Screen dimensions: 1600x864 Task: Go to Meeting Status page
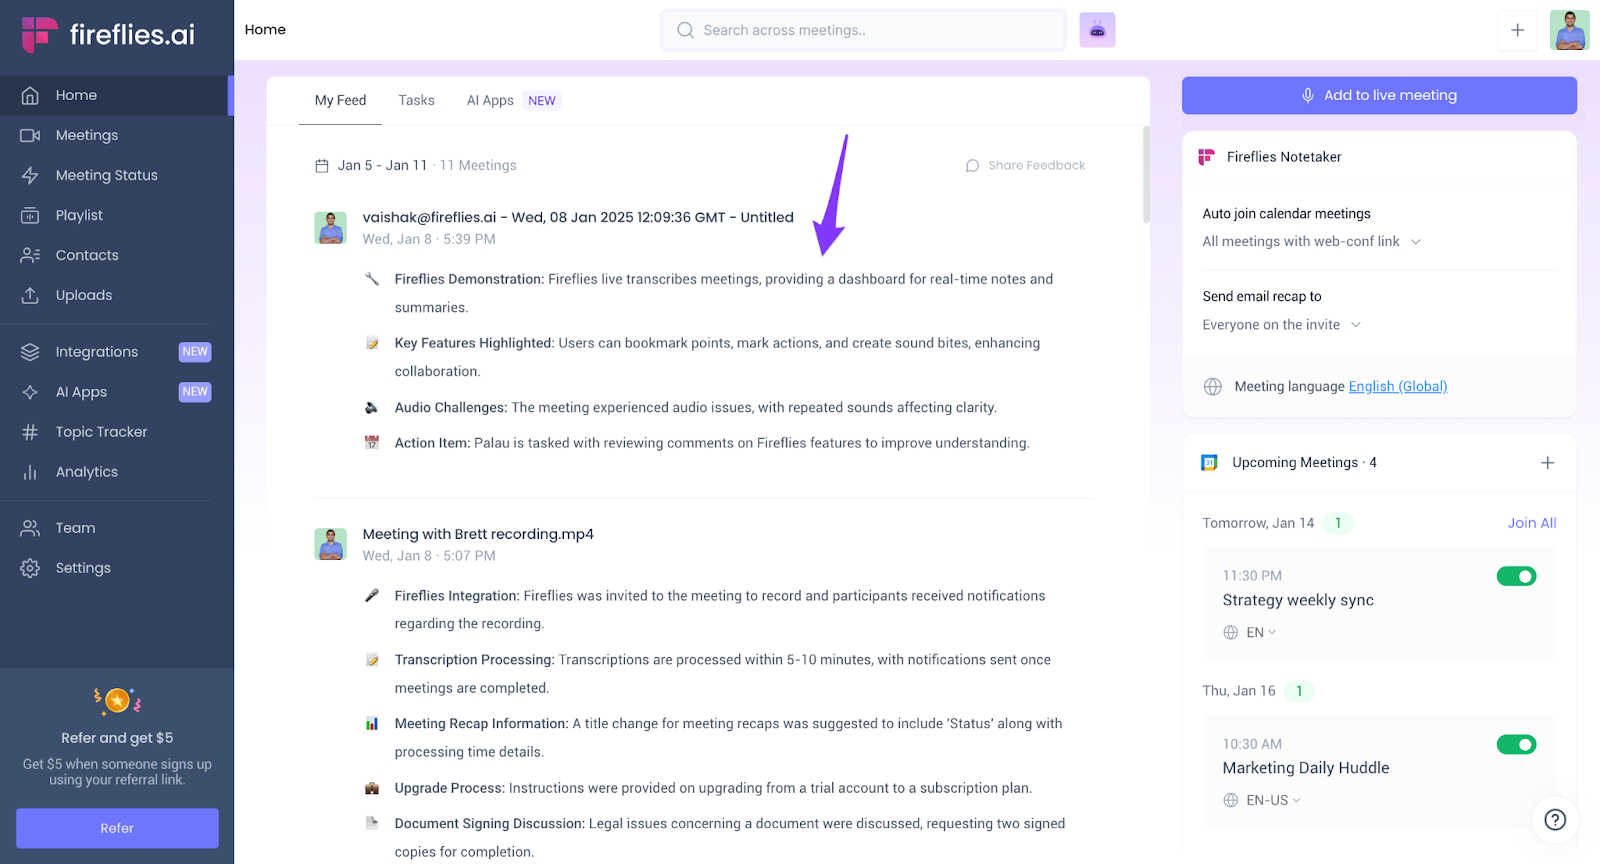pyautogui.click(x=116, y=175)
